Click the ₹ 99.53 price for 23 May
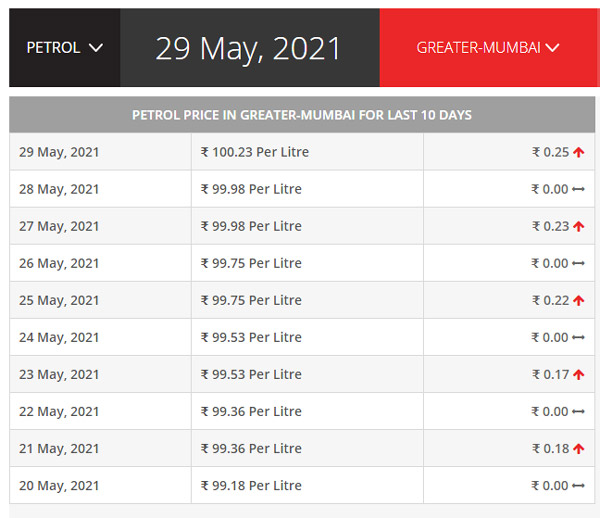The height and width of the screenshot is (518, 600). pyautogui.click(x=251, y=374)
